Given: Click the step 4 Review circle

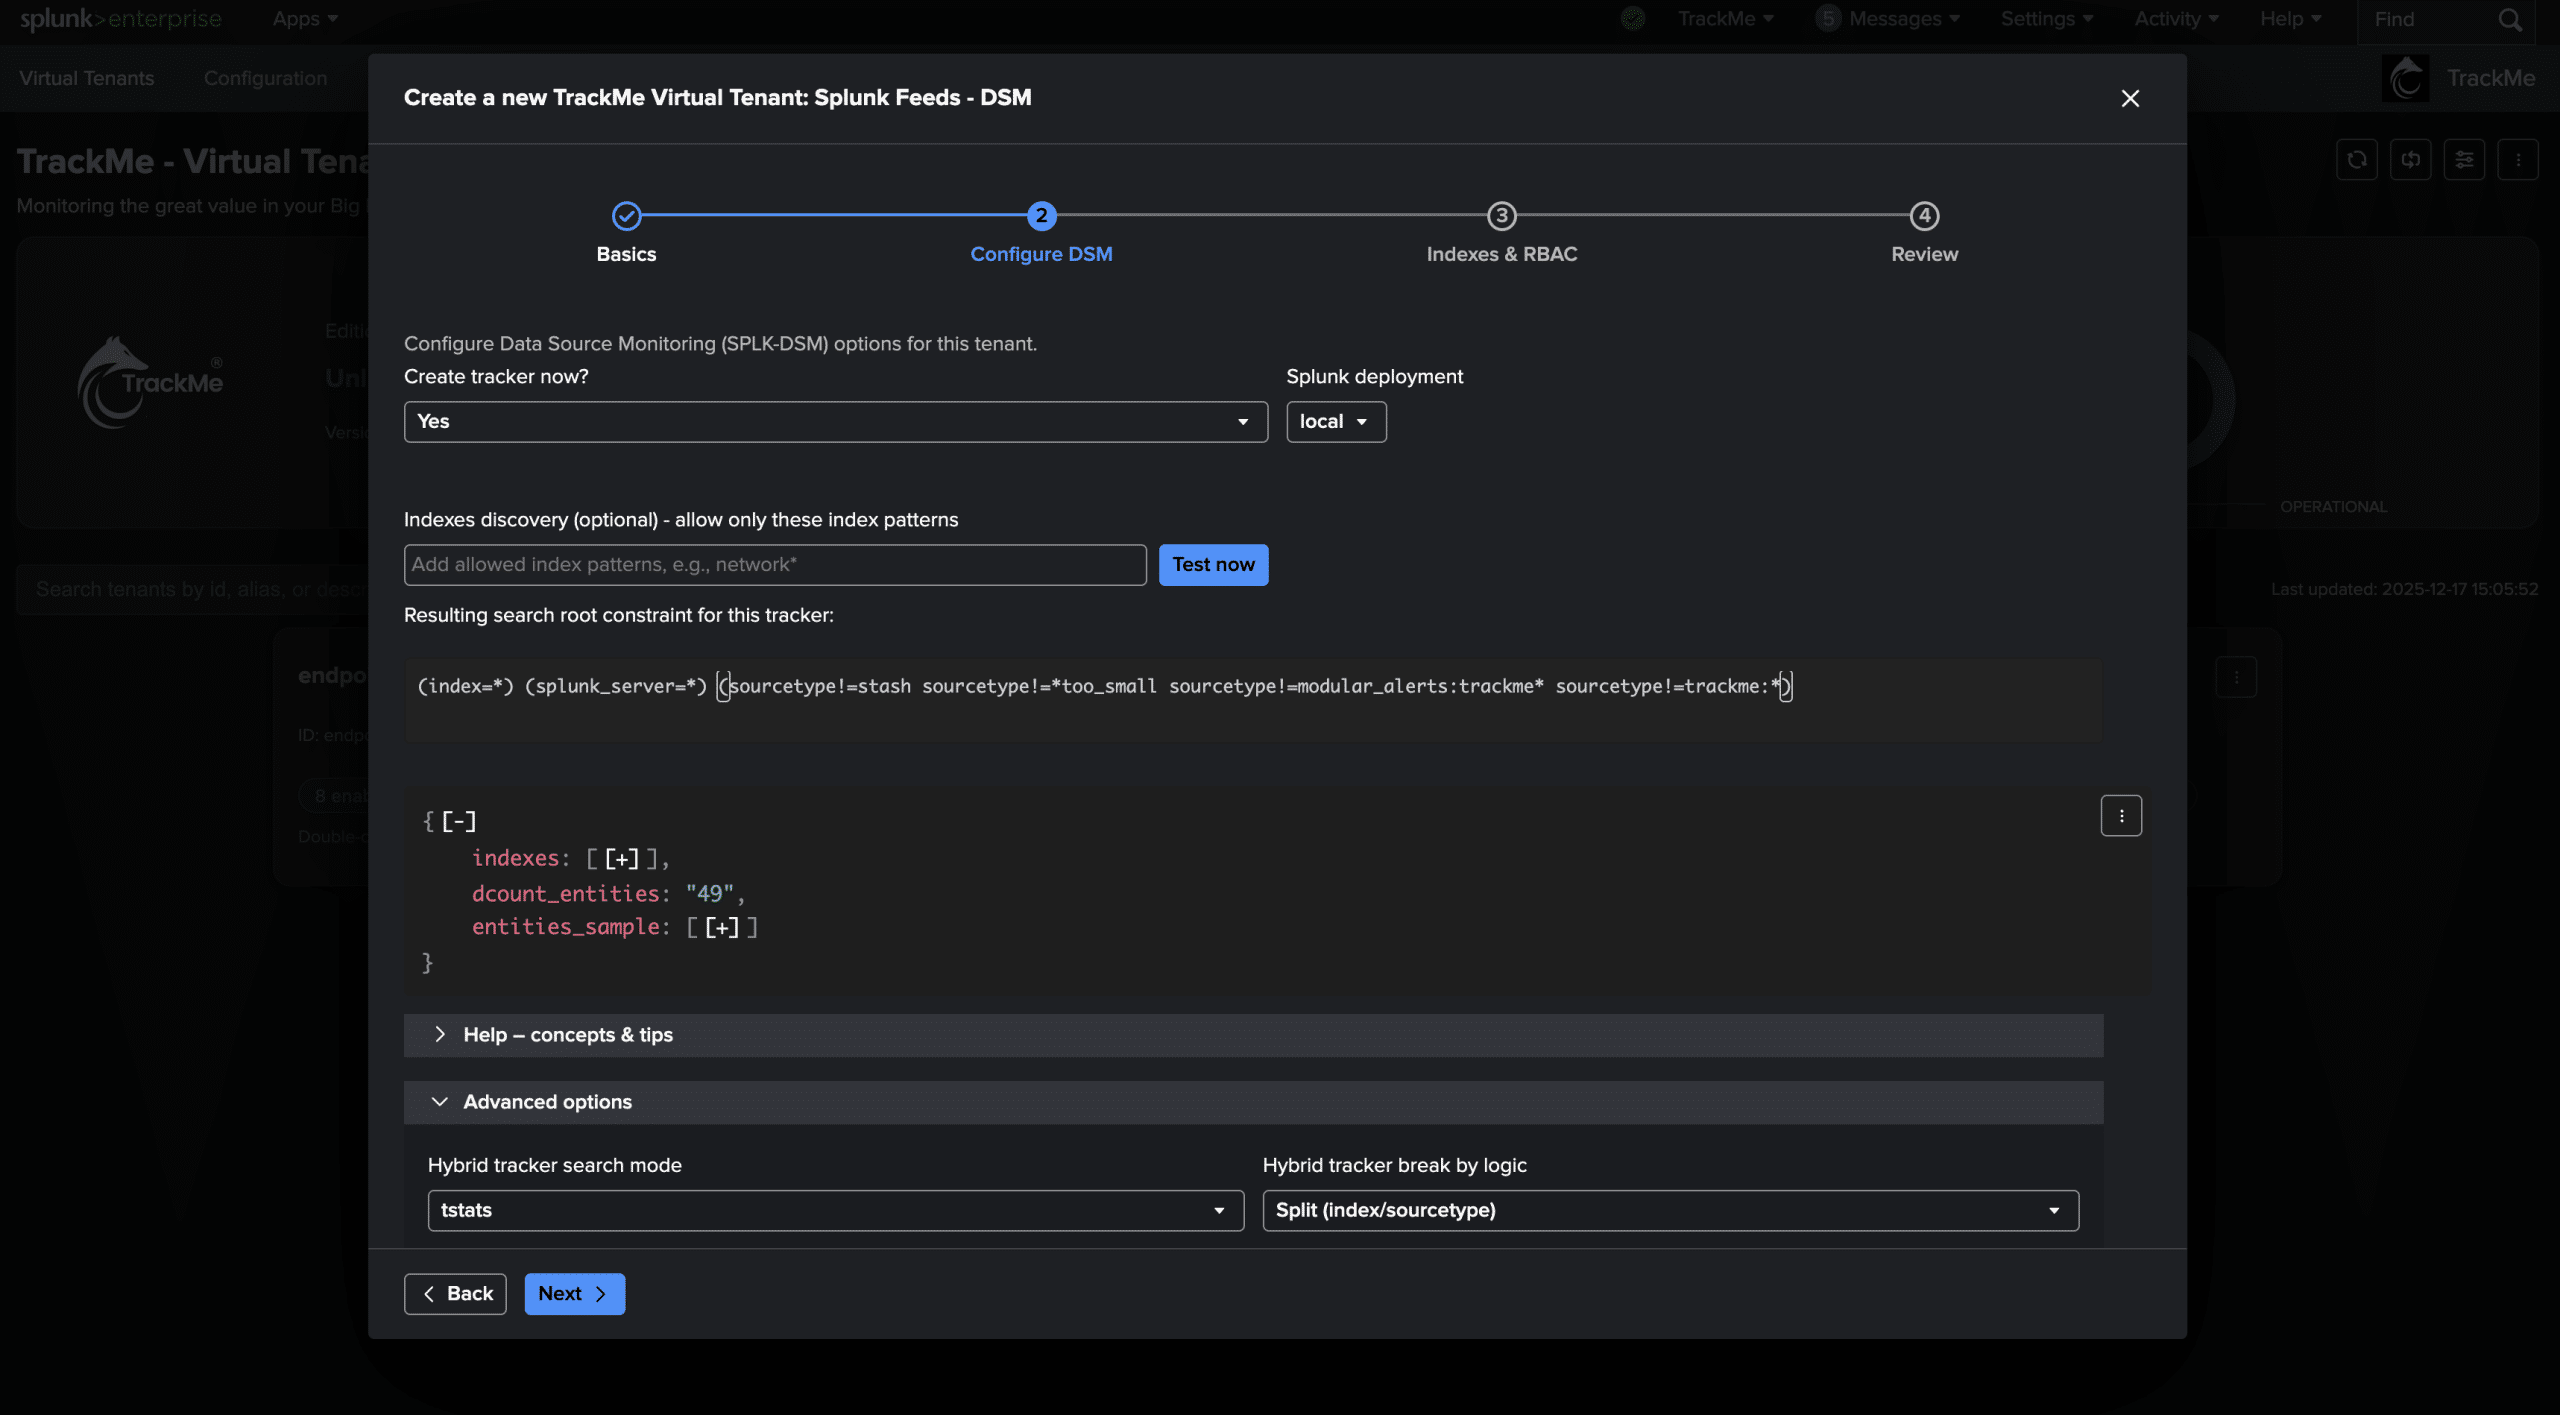Looking at the screenshot, I should click(x=1923, y=216).
